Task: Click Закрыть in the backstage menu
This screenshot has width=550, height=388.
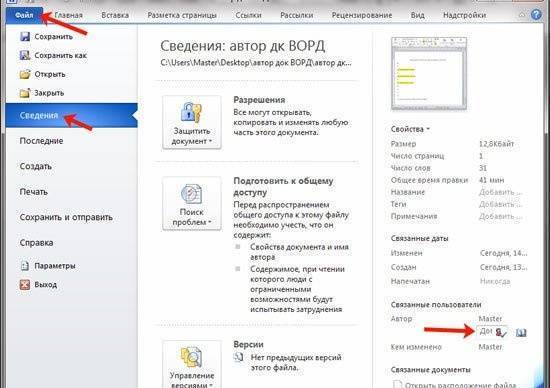Action: [x=49, y=93]
